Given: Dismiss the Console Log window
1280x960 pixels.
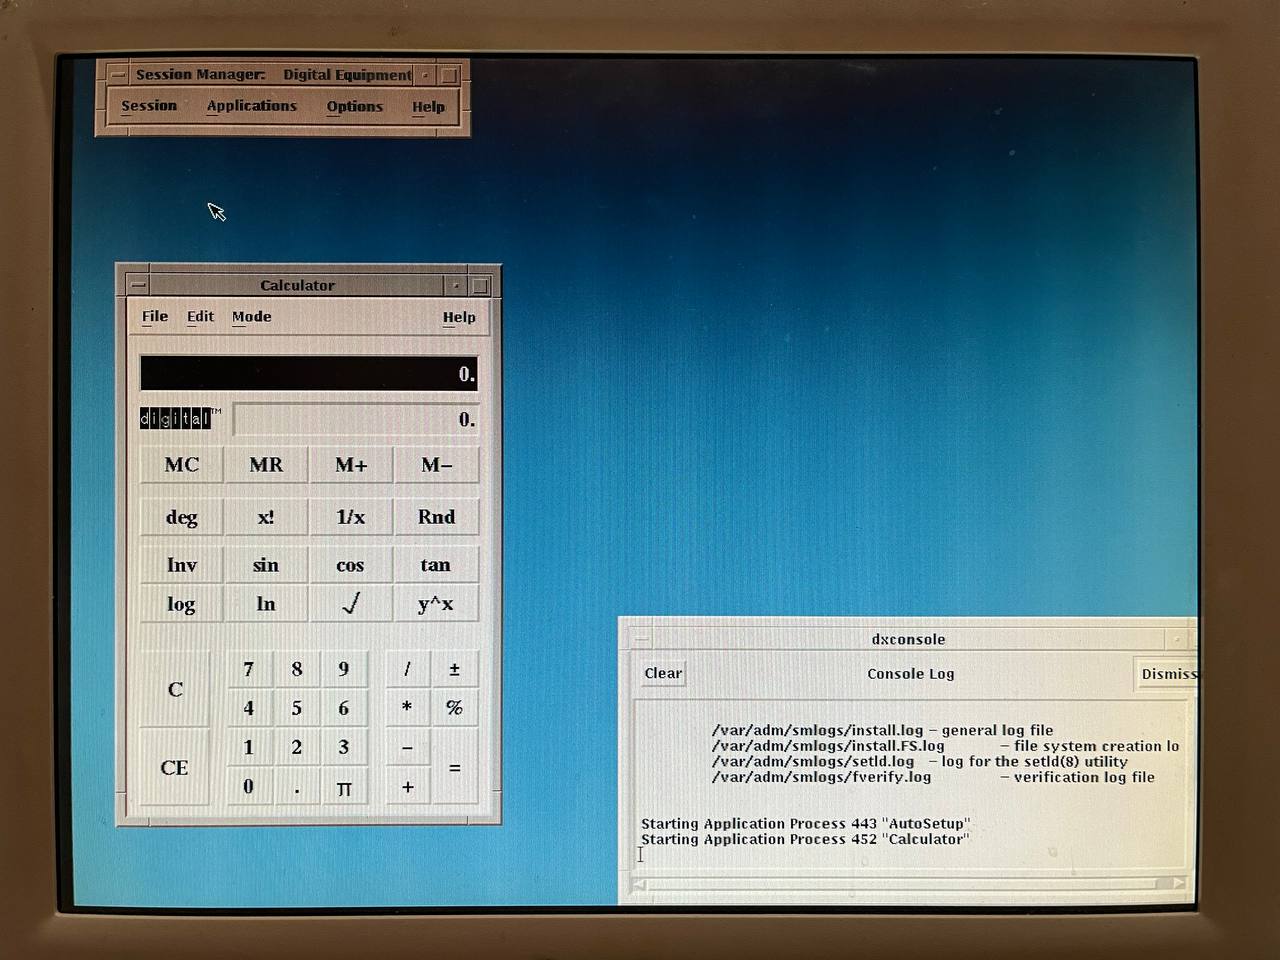Looking at the screenshot, I should 1167,674.
